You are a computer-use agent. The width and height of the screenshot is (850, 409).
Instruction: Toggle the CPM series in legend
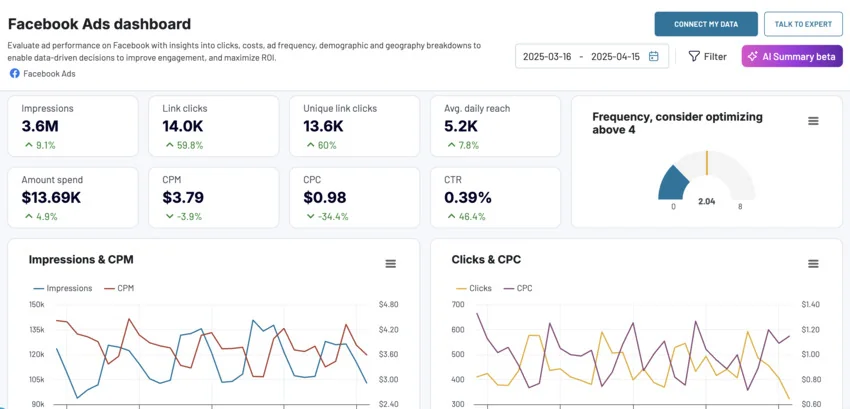(x=119, y=288)
